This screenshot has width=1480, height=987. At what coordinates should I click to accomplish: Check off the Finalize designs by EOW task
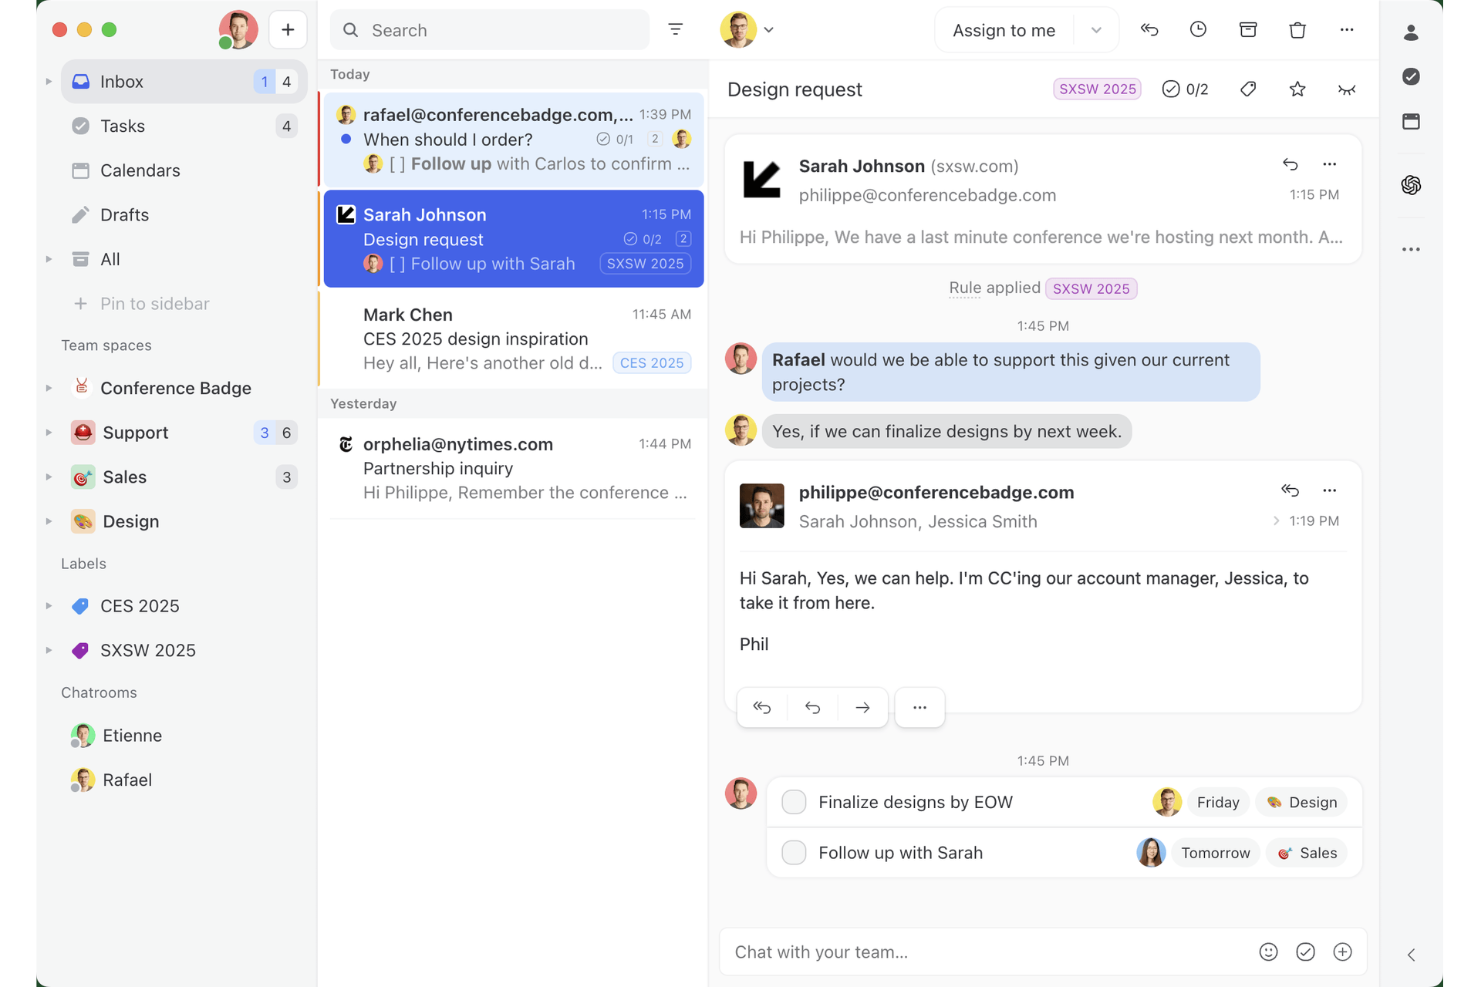(x=793, y=801)
